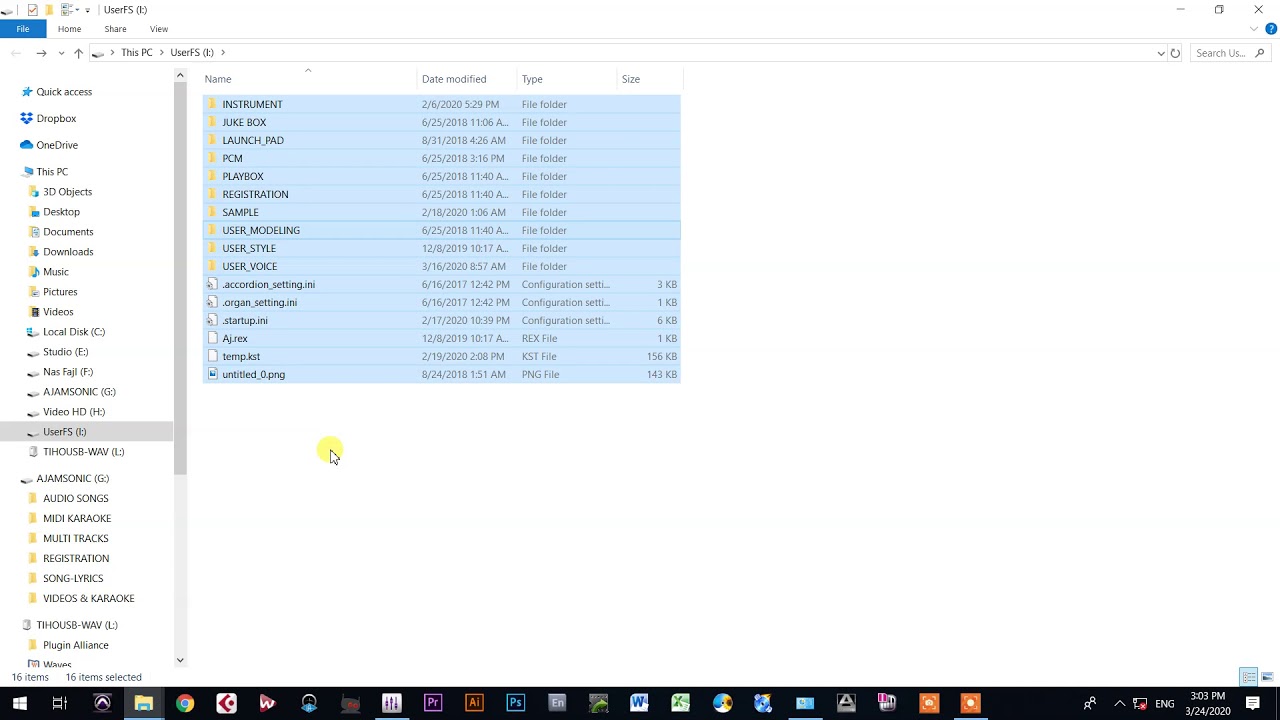Open Adobe Illustrator from taskbar
The image size is (1280, 720).
coord(474,703)
